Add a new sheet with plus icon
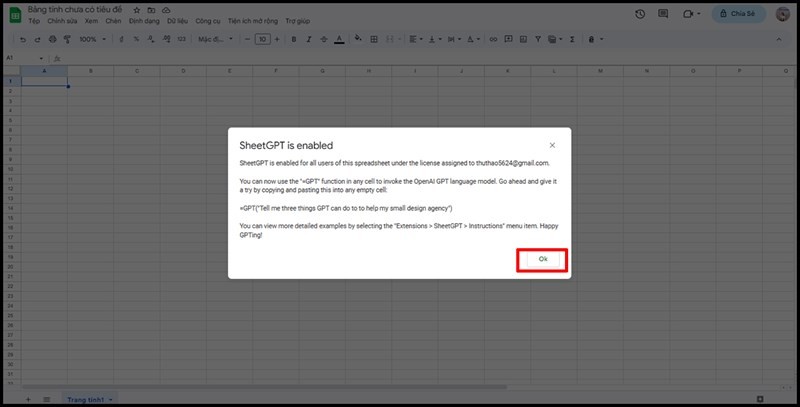 point(28,399)
